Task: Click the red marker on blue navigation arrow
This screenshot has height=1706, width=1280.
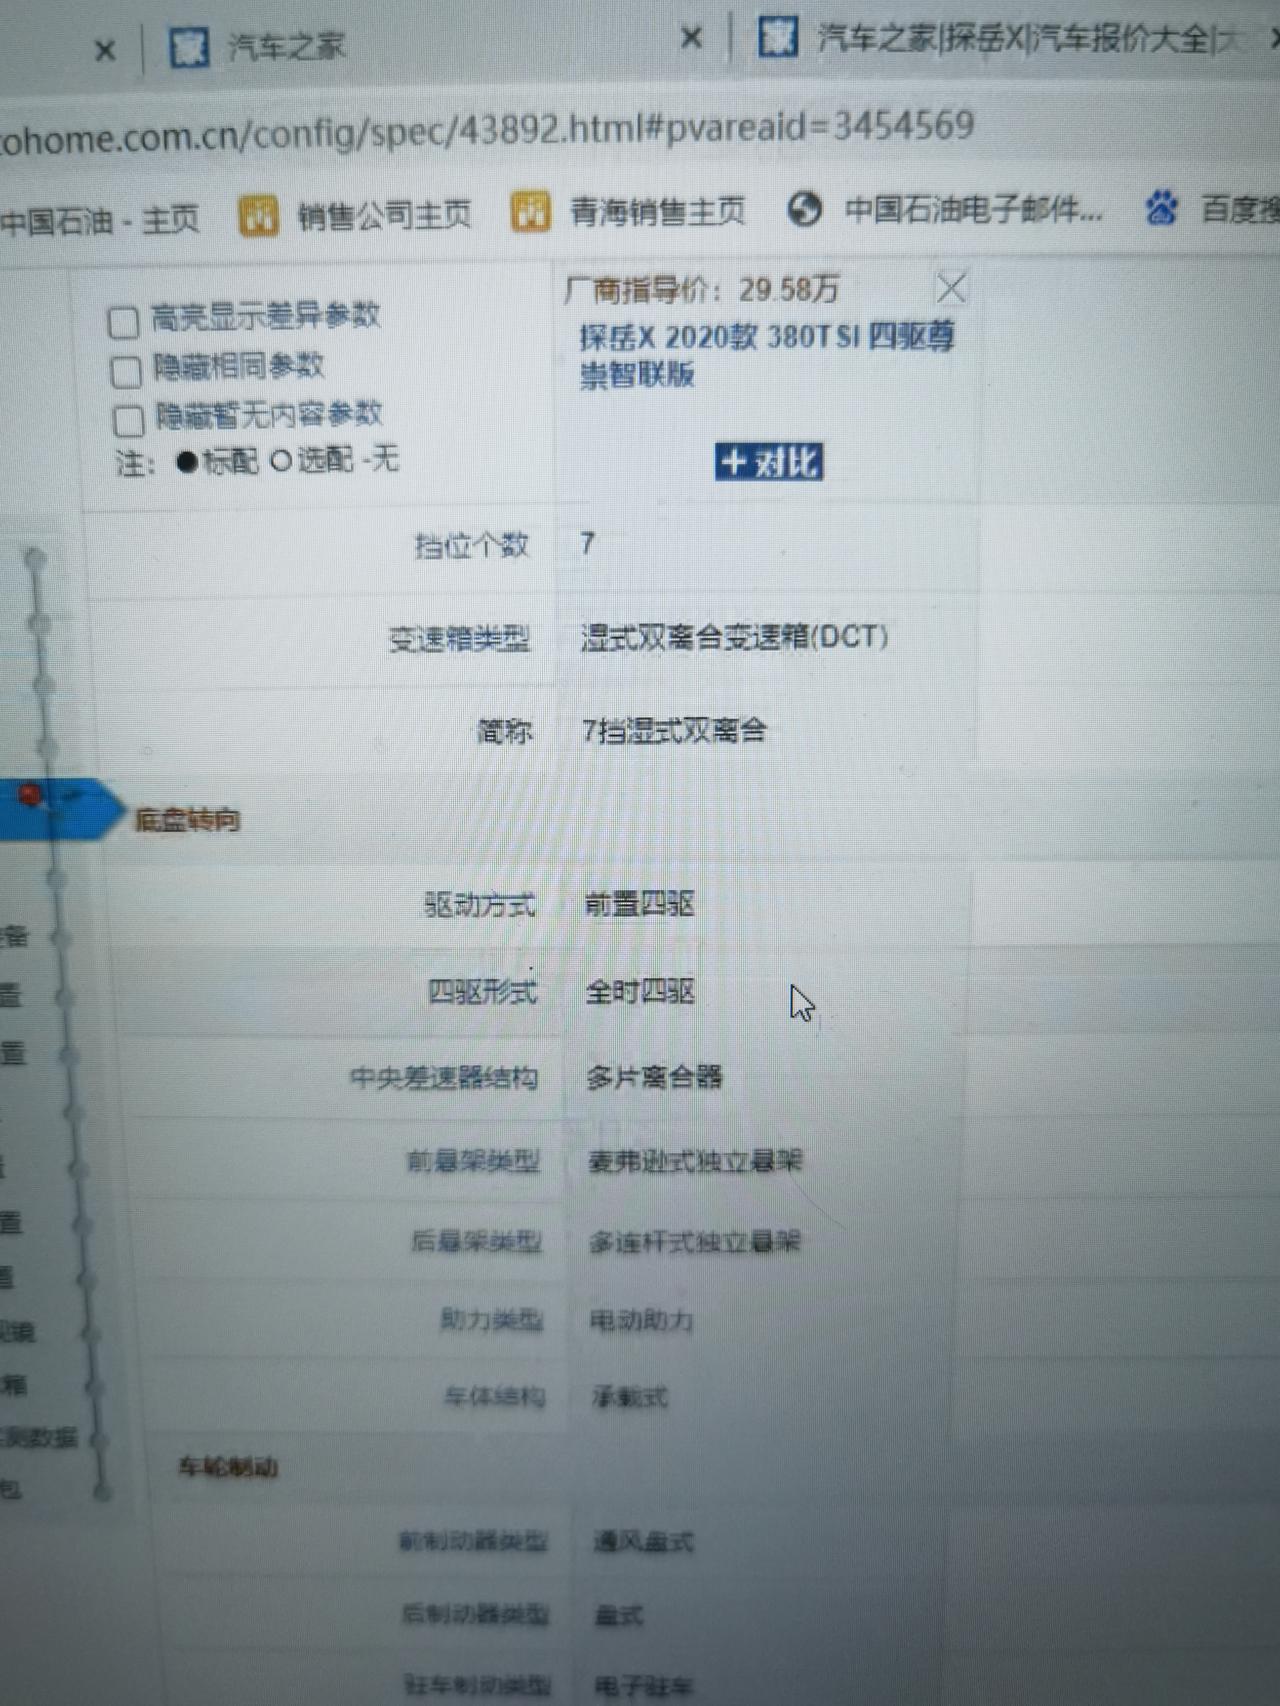Action: coord(31,795)
